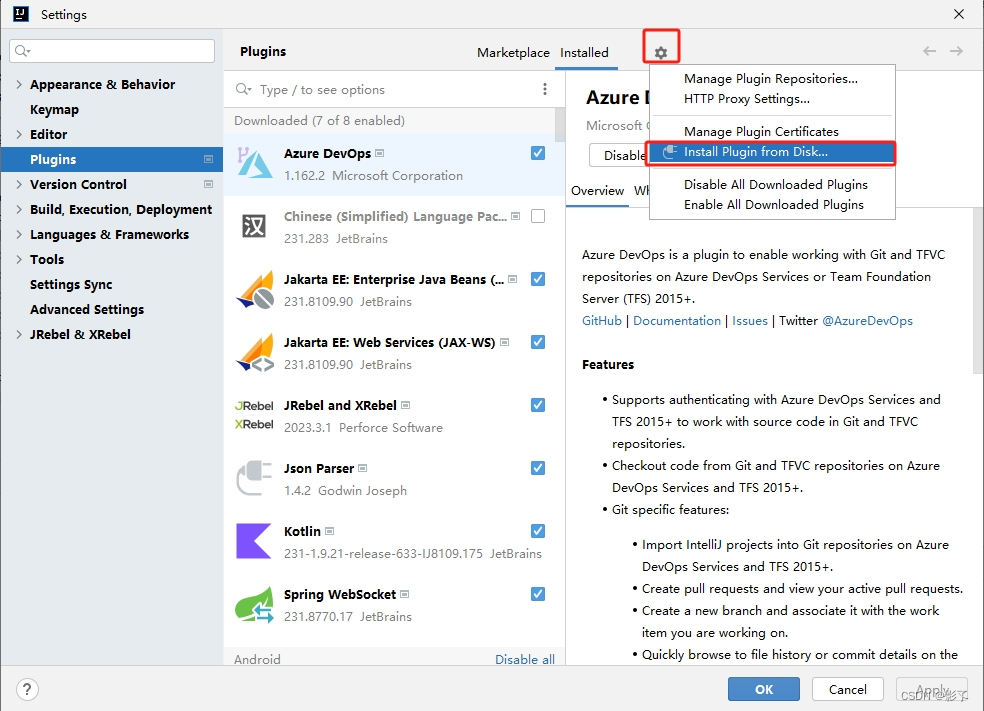Select Enable All Downloaded Plugins
The height and width of the screenshot is (711, 984).
pos(772,205)
